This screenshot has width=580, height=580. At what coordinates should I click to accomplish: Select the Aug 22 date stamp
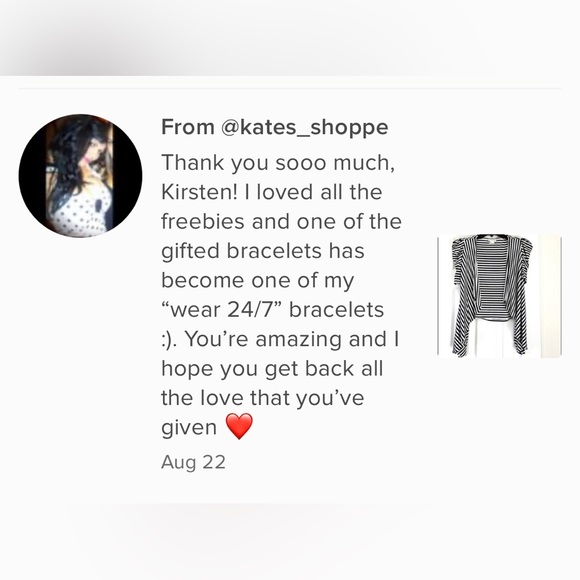click(x=193, y=462)
